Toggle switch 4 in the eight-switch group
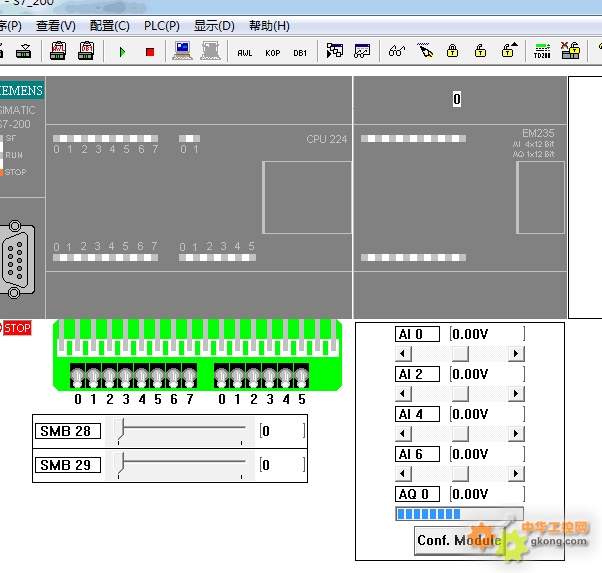 tap(142, 376)
